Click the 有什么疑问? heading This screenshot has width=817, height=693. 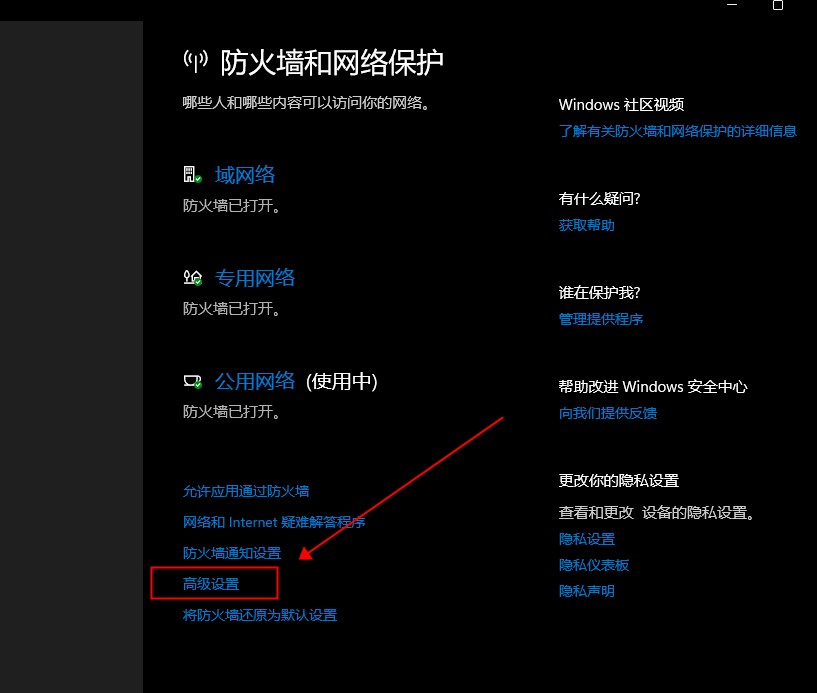click(599, 199)
